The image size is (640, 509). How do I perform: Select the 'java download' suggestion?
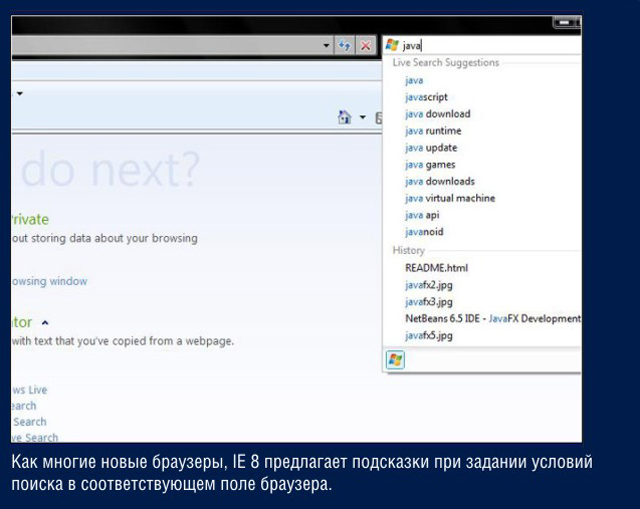[x=438, y=114]
